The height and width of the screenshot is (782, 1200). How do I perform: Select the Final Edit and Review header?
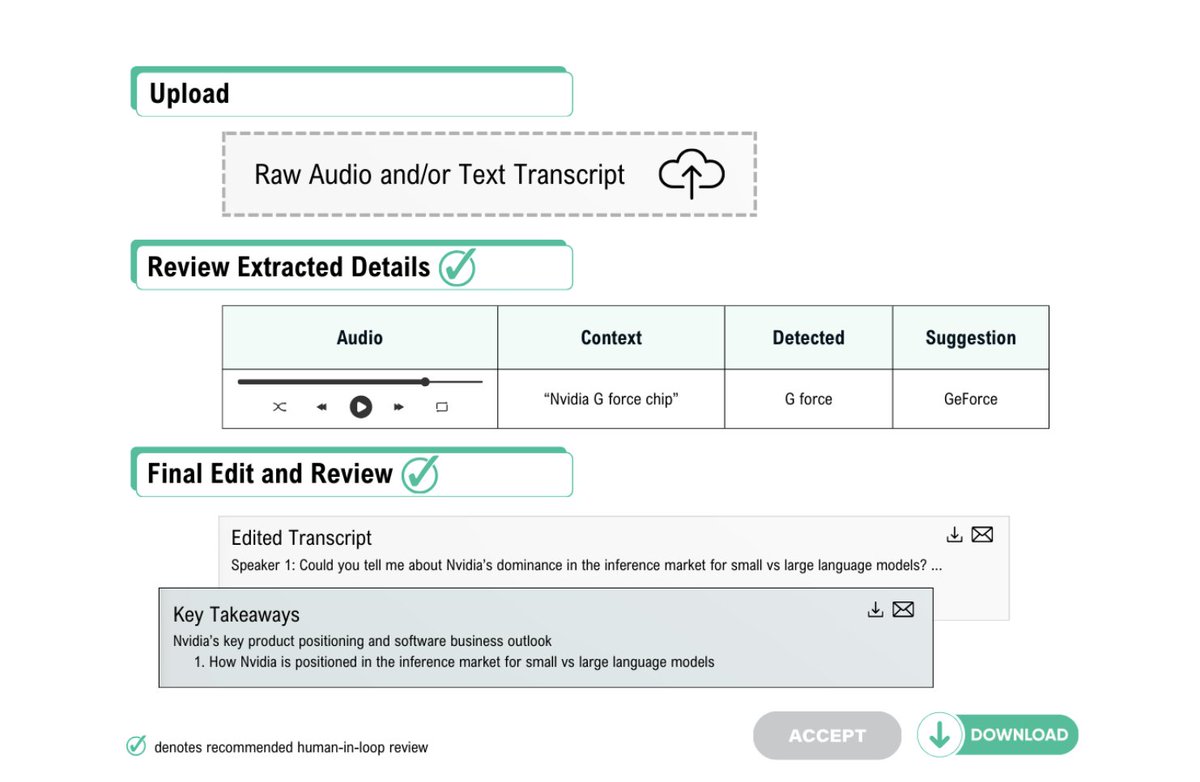point(351,473)
